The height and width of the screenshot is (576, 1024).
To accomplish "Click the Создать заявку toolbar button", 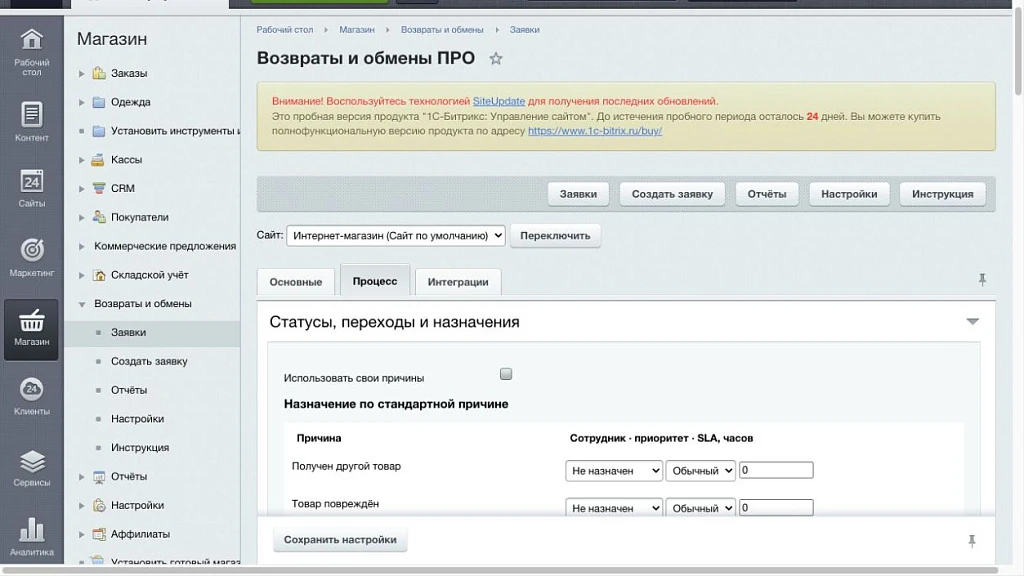I will (x=672, y=194).
